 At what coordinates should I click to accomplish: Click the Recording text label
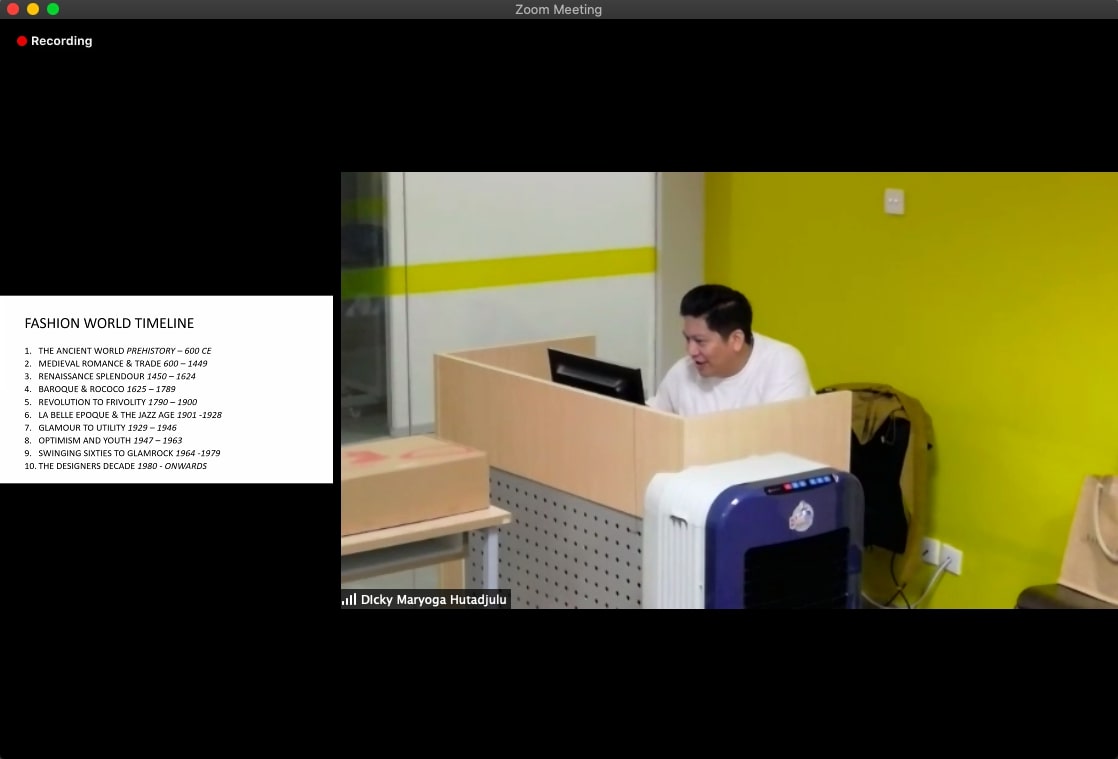pos(61,41)
